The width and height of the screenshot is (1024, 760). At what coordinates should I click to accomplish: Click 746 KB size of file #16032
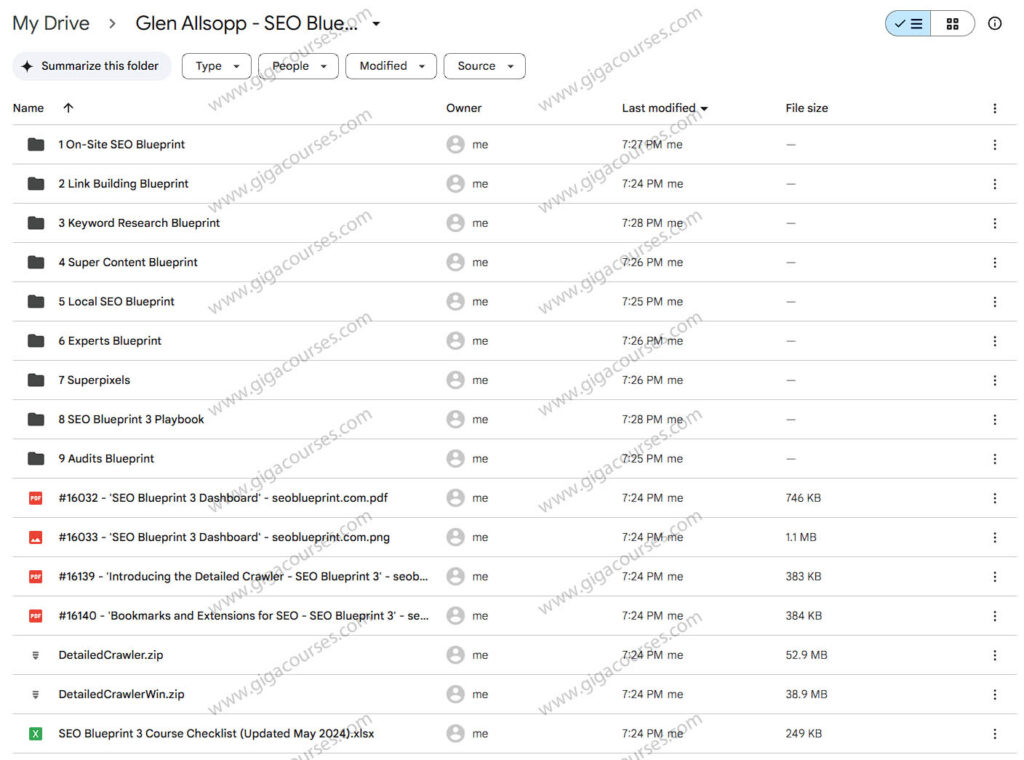pyautogui.click(x=803, y=498)
